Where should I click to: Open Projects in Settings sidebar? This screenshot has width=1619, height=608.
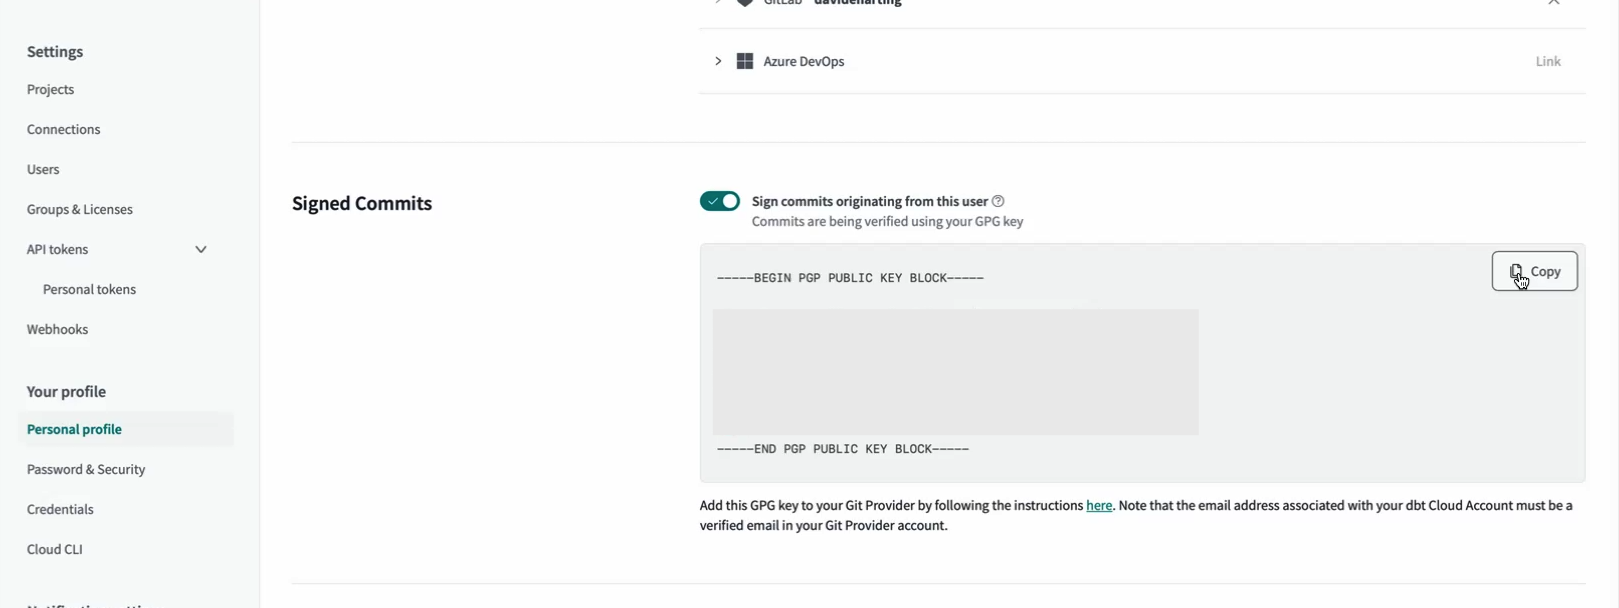50,89
